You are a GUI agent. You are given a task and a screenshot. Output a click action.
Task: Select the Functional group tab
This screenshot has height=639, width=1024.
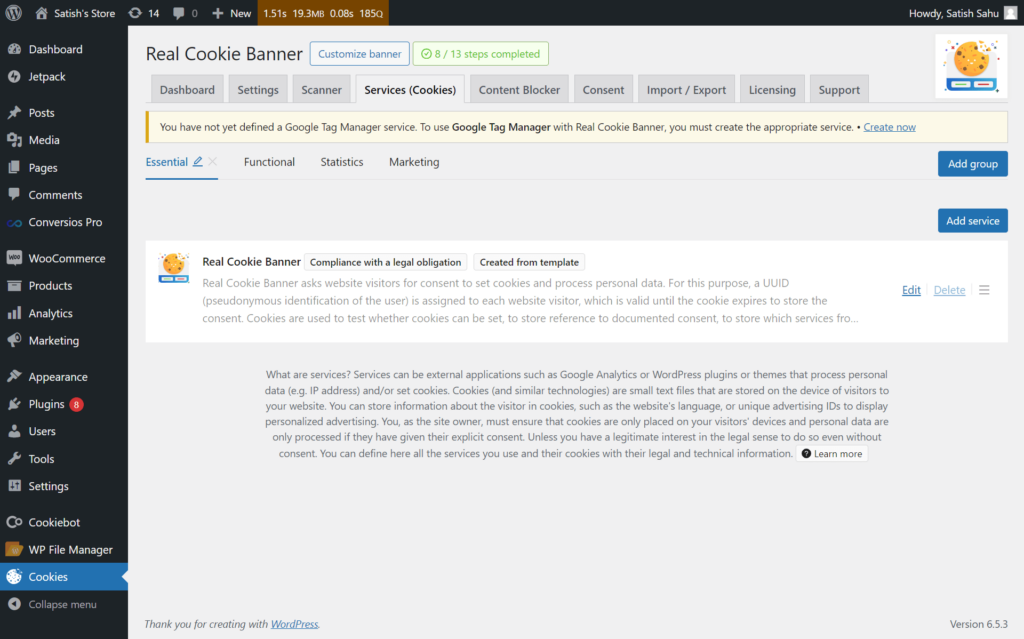tap(269, 162)
